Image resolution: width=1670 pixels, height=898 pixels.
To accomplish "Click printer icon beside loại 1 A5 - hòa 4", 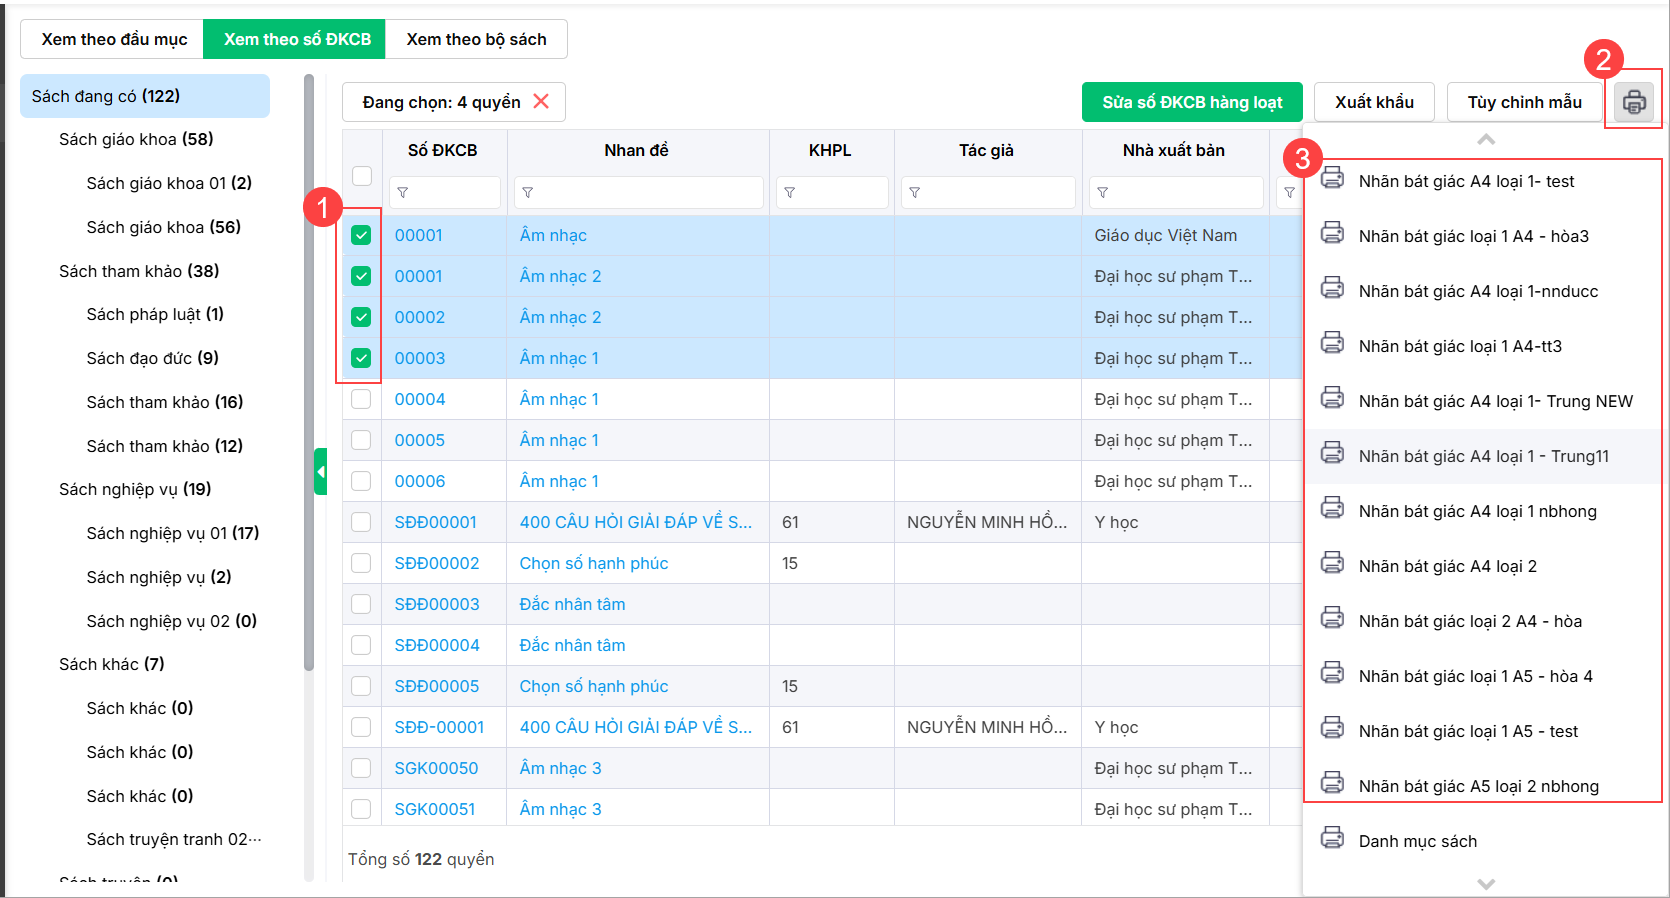I will click(1333, 673).
